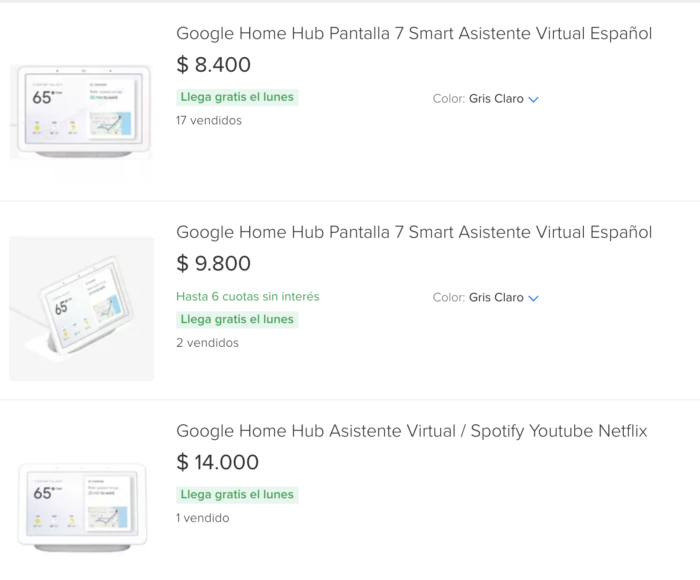The width and height of the screenshot is (700, 580).
Task: Click the 17 vendidos text
Action: coord(209,121)
